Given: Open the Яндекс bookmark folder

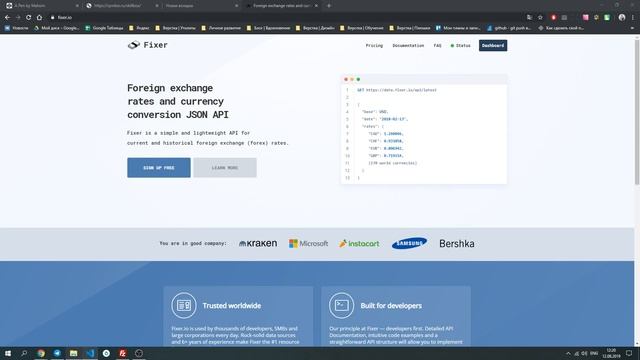Looking at the screenshot, I should click(x=139, y=28).
